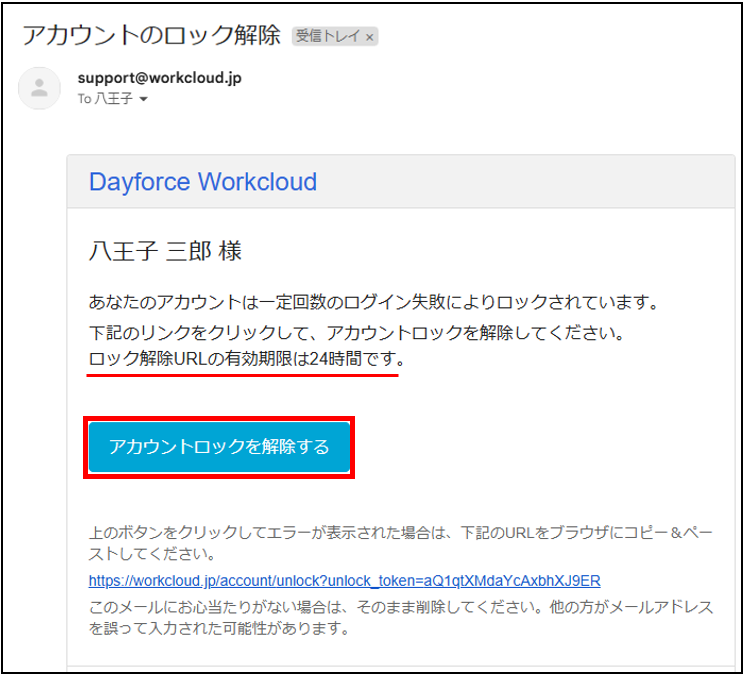Viewport: 746px width, 677px height.
Task: Click the text ストしてください below button
Action: [152, 553]
